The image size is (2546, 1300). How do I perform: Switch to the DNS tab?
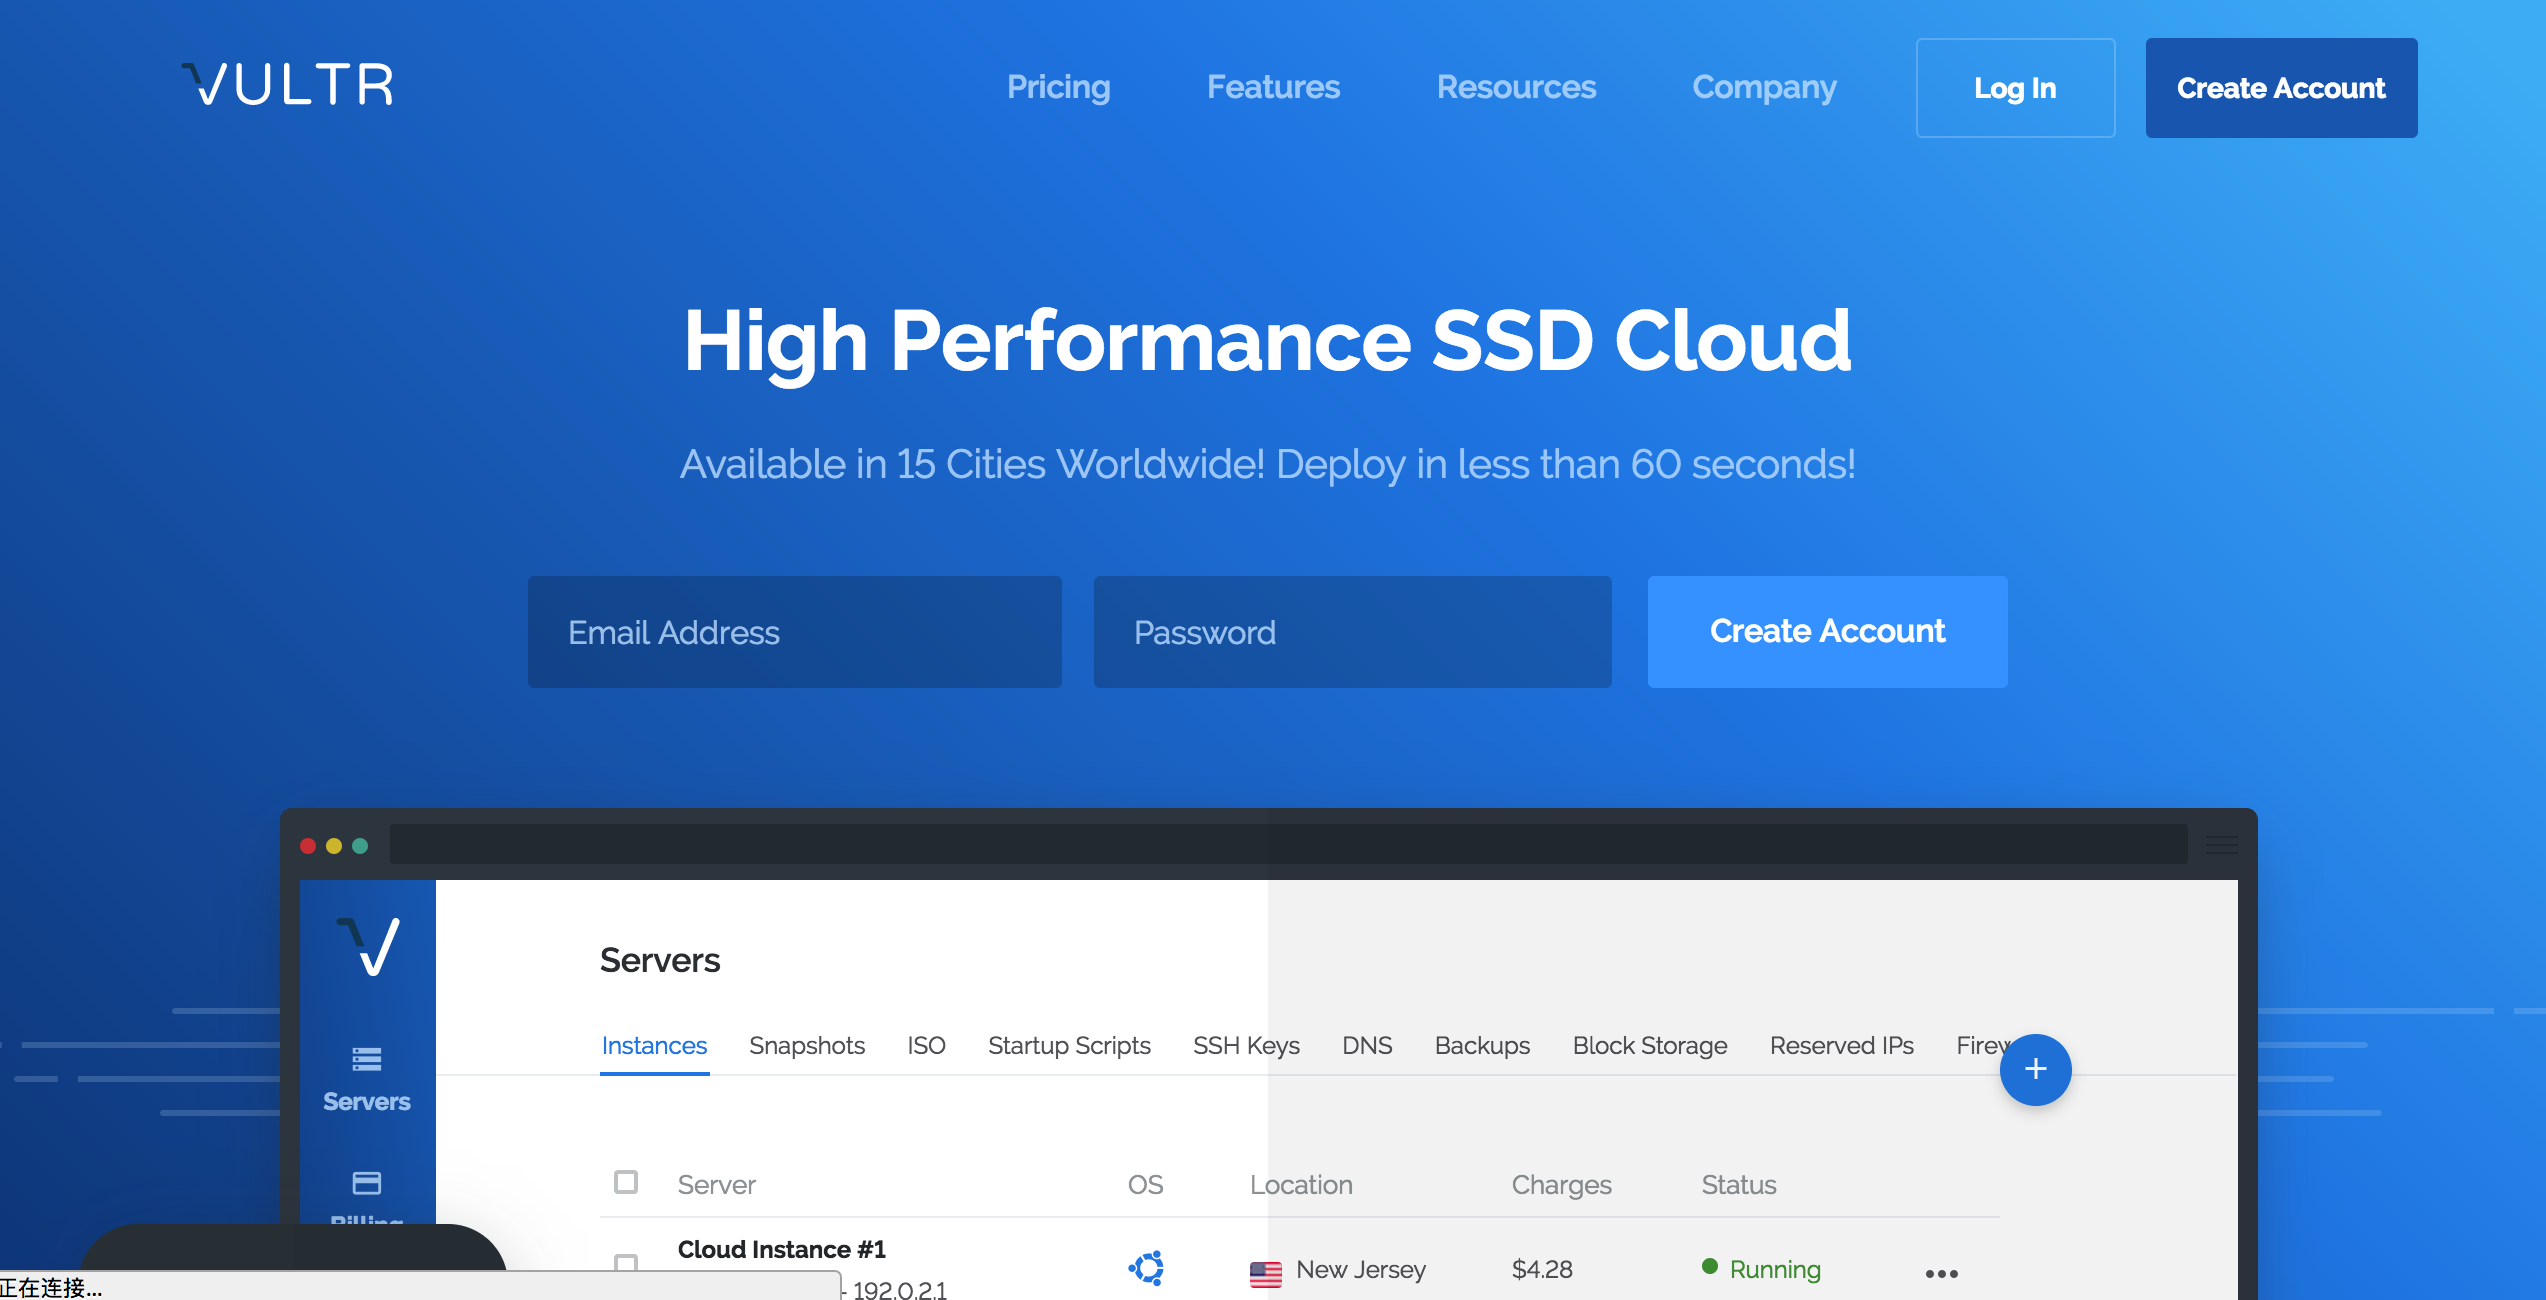[x=1367, y=1045]
